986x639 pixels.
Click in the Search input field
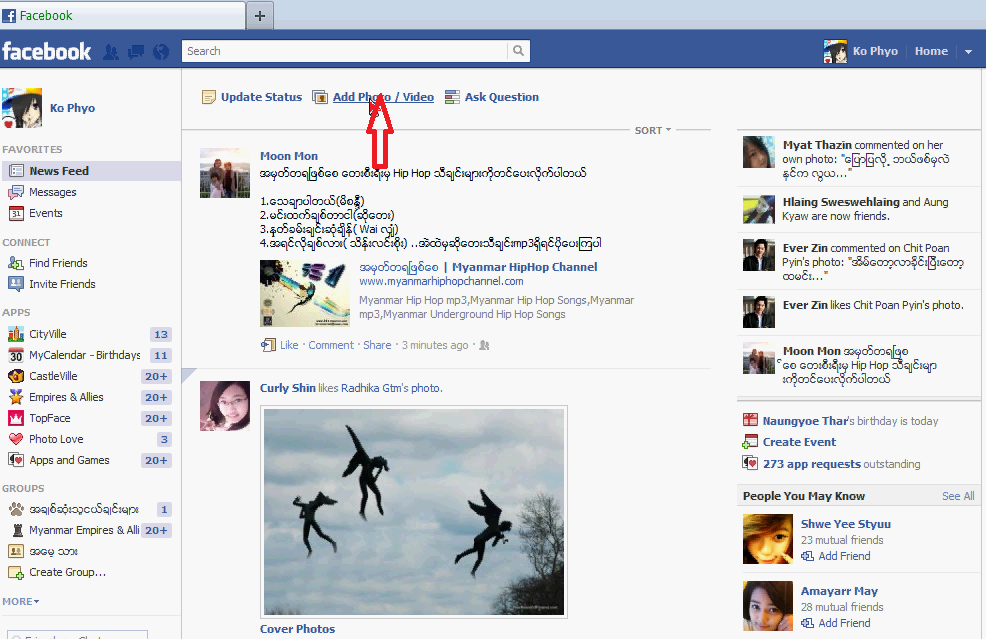click(x=345, y=51)
